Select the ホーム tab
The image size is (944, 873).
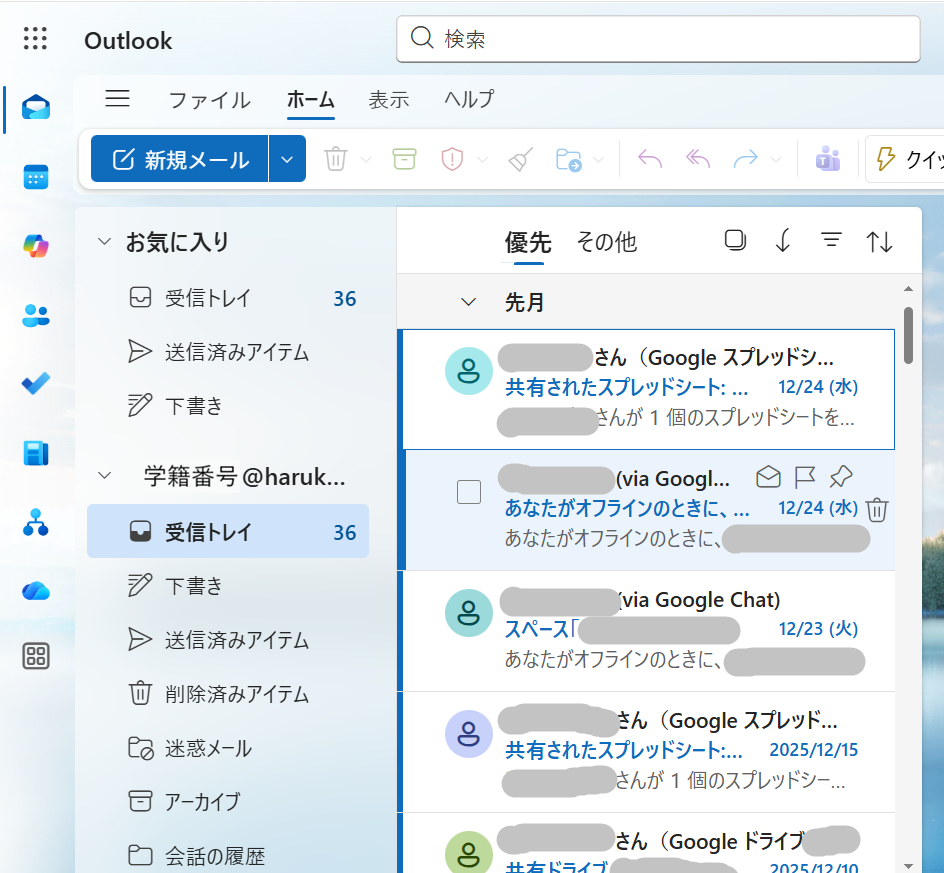(x=311, y=99)
